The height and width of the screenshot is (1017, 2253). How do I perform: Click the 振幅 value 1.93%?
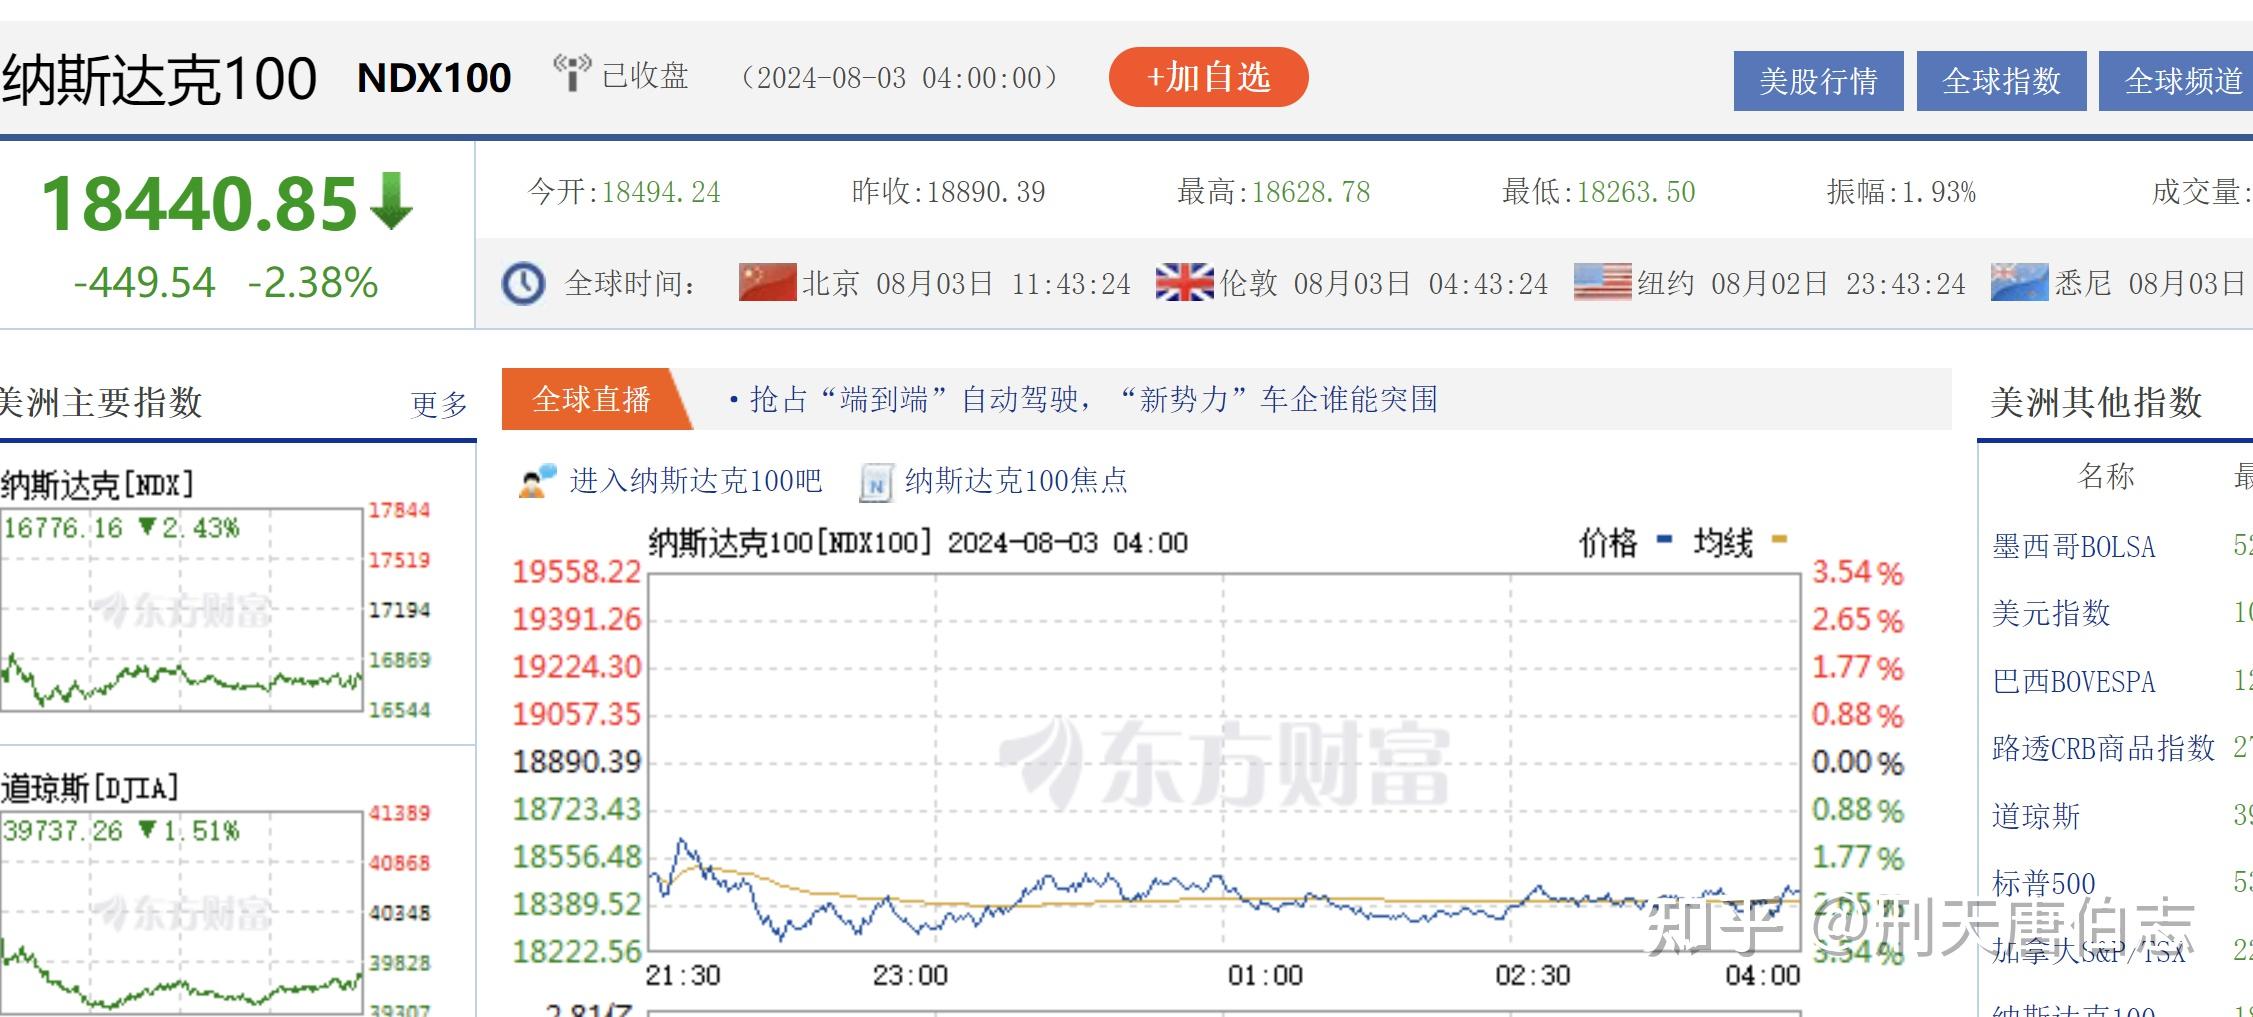(x=1938, y=192)
